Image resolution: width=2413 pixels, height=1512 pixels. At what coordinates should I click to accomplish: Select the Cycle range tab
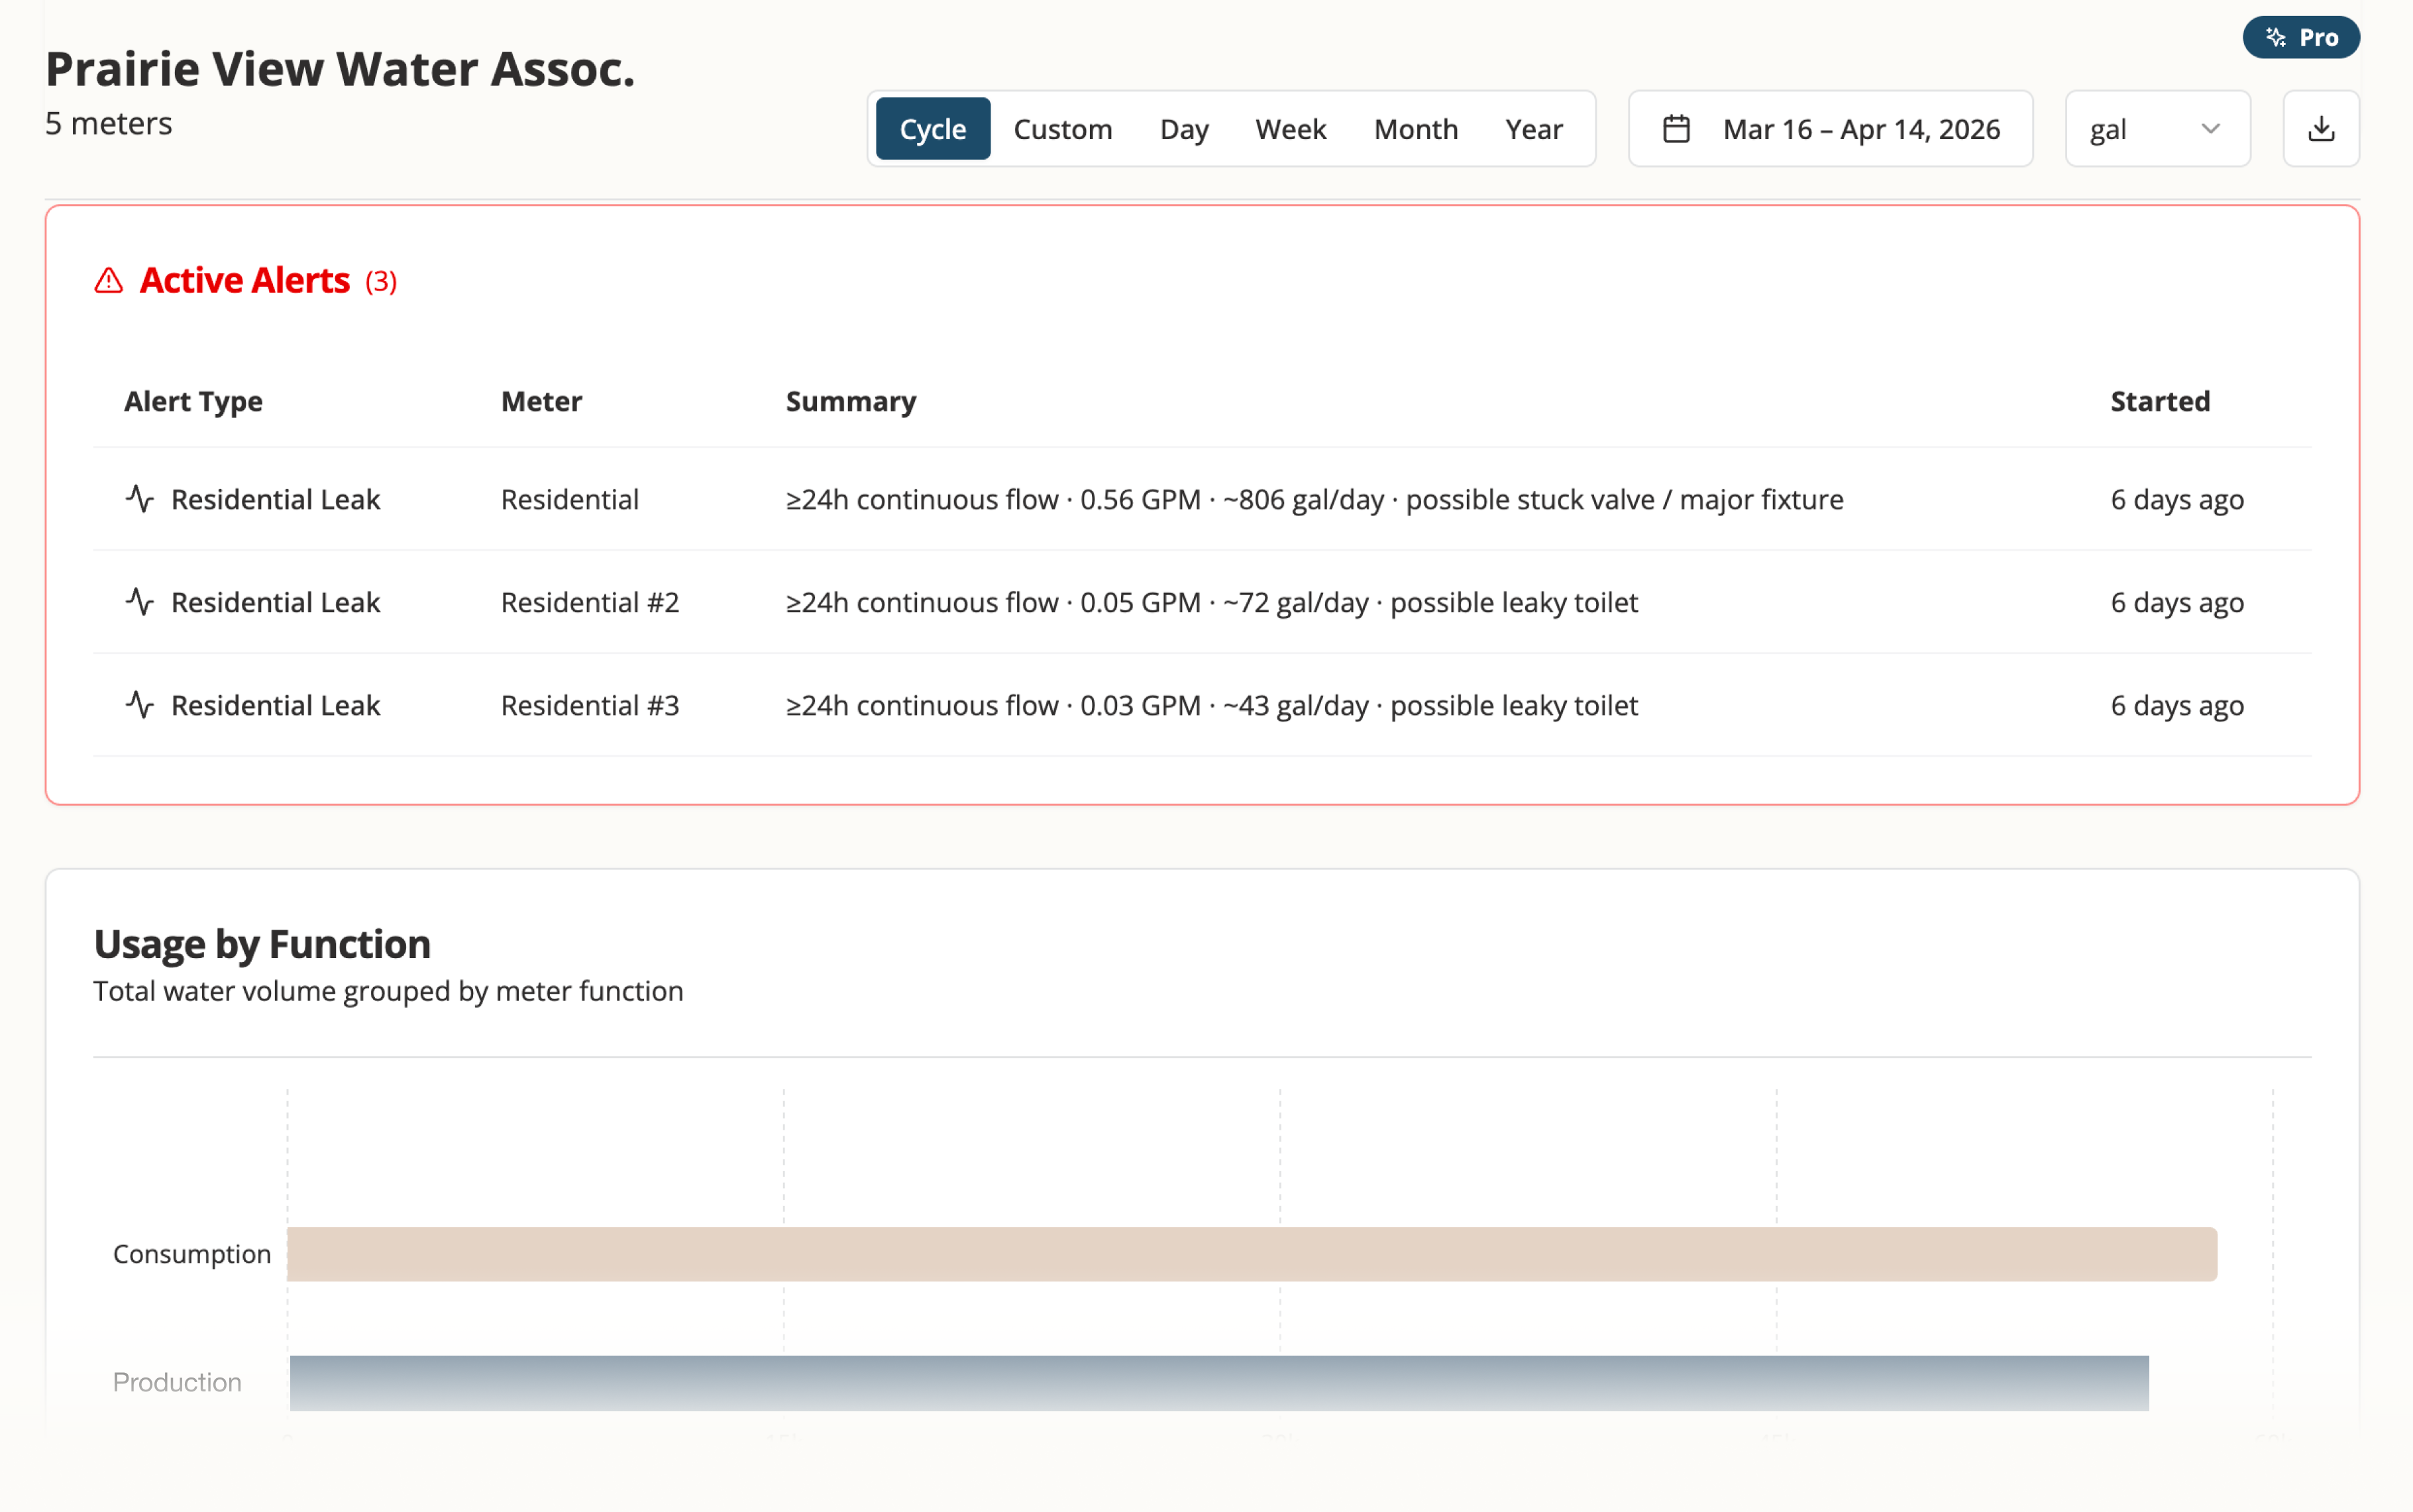tap(932, 129)
